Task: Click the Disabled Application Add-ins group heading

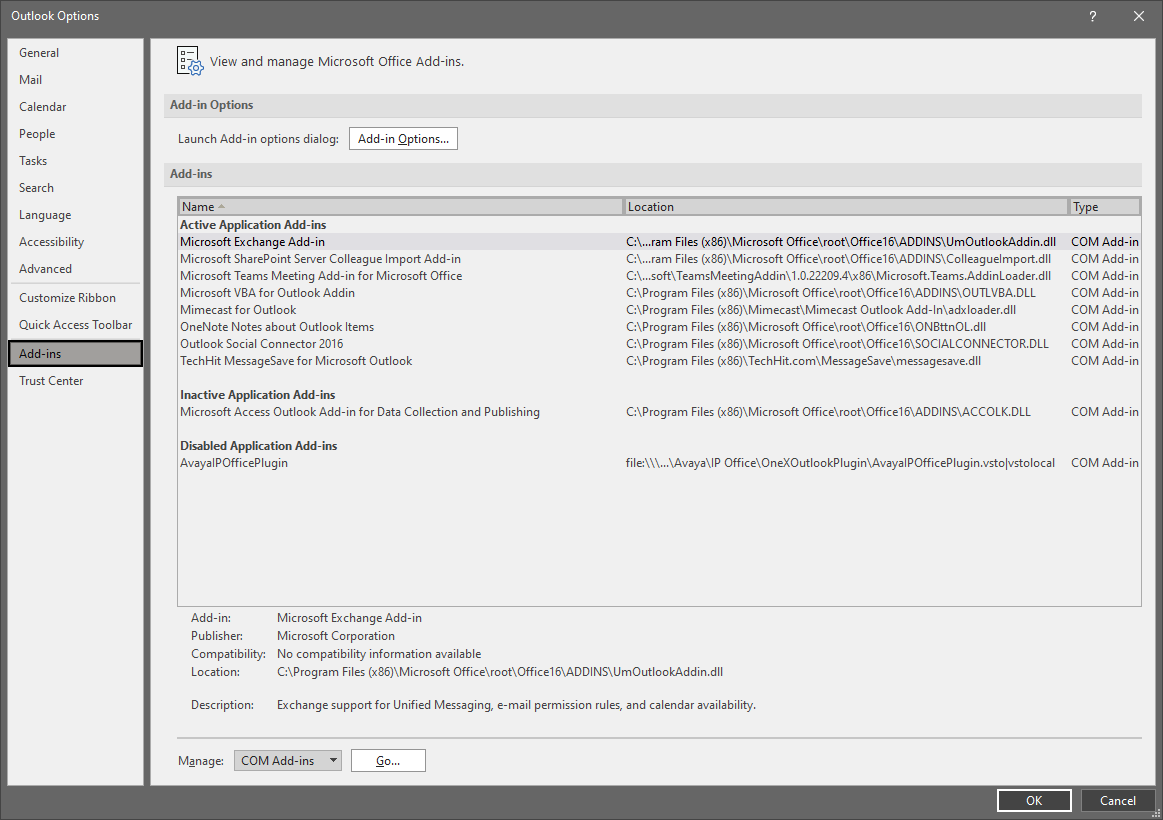Action: (x=258, y=446)
